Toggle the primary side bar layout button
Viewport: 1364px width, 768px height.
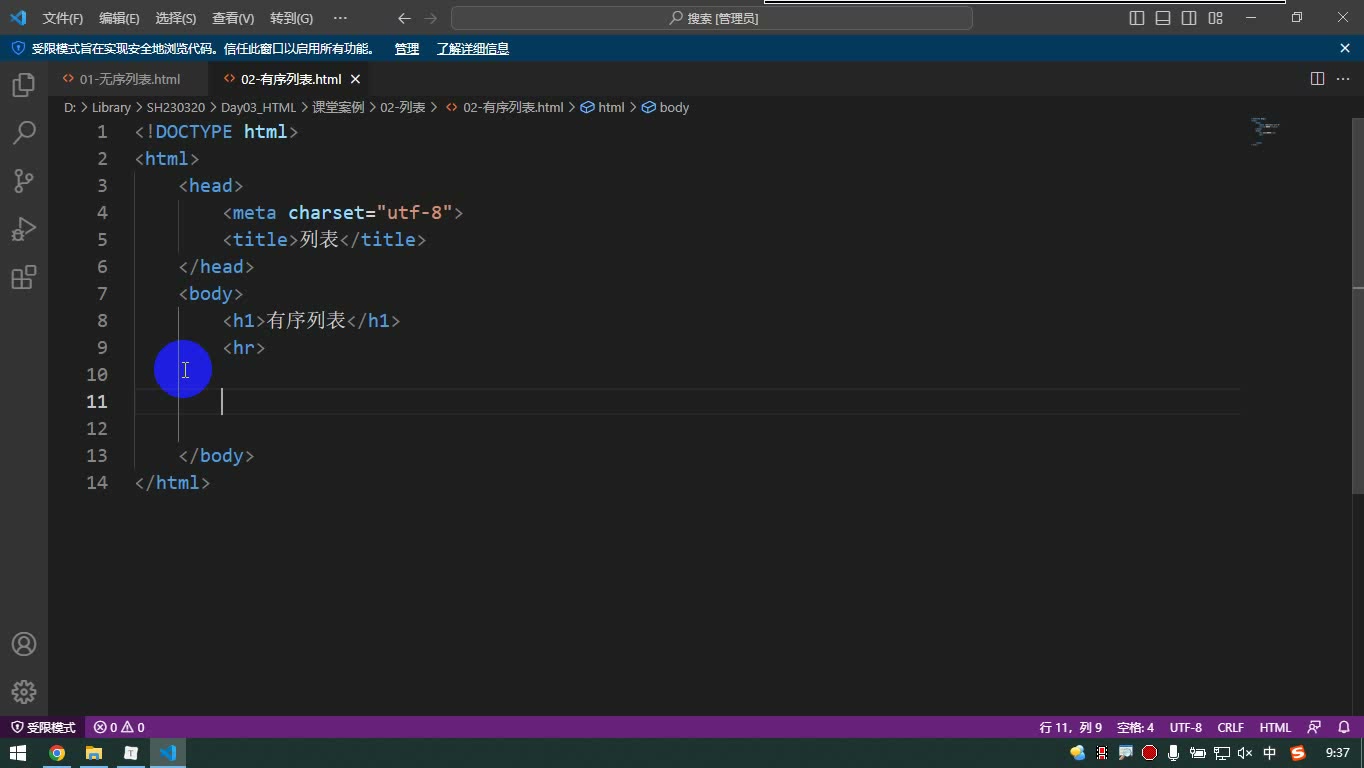click(1137, 18)
